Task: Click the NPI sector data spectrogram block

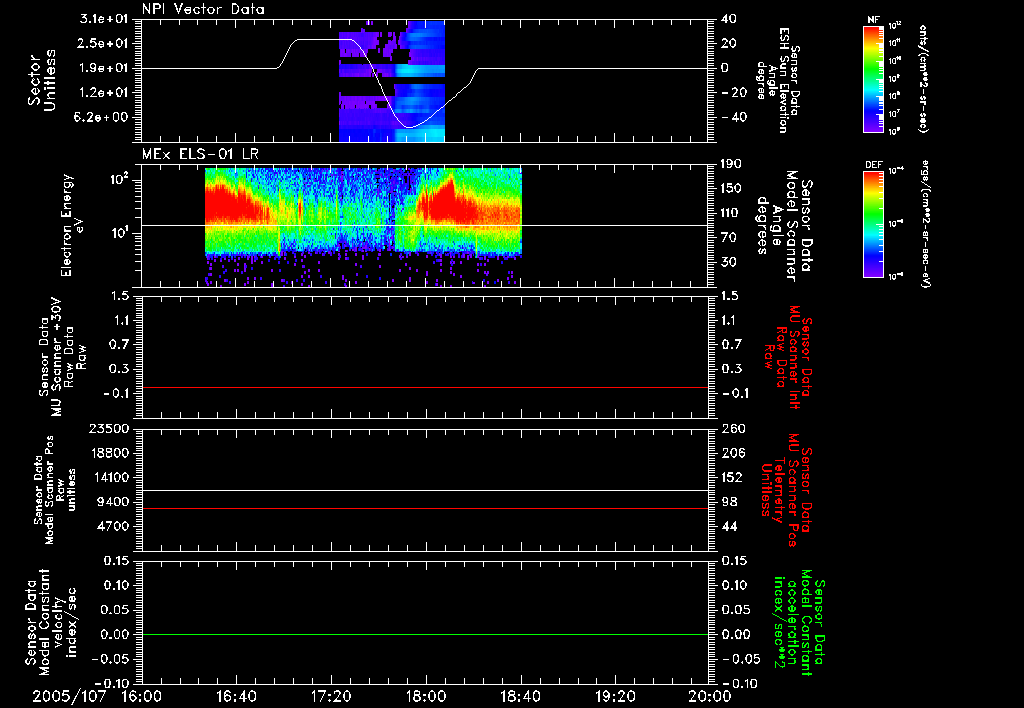Action: point(392,81)
